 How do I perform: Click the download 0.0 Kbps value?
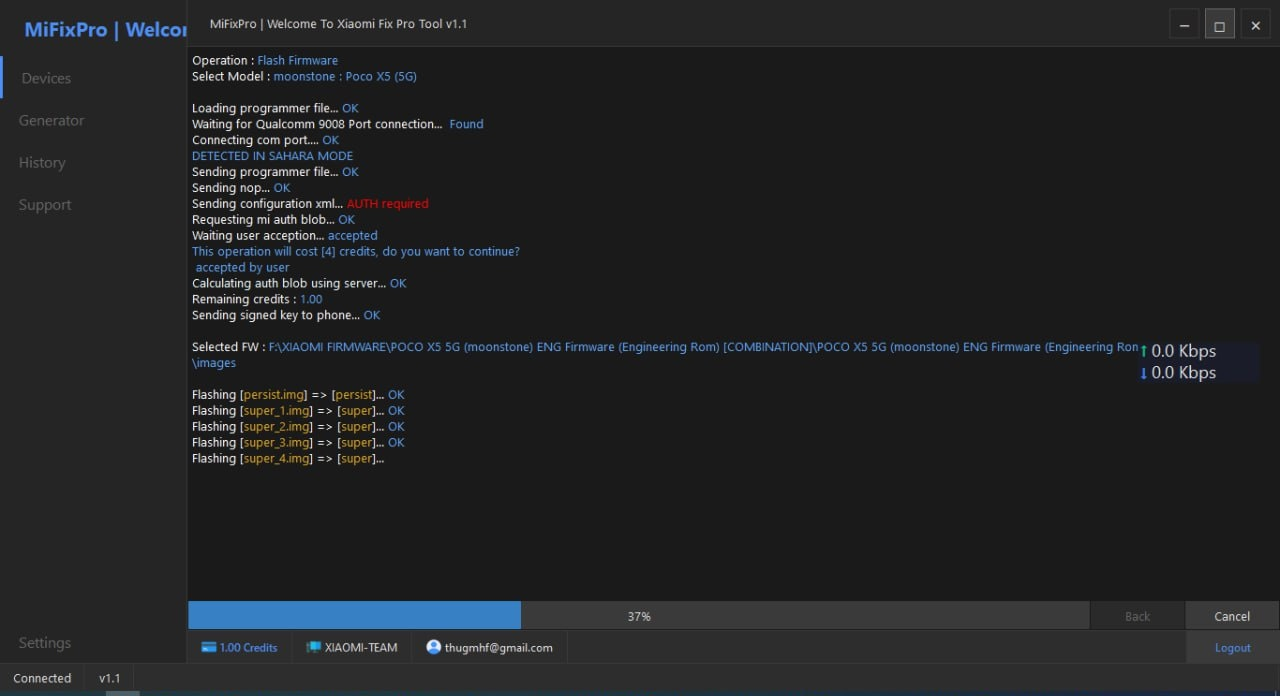(1184, 373)
